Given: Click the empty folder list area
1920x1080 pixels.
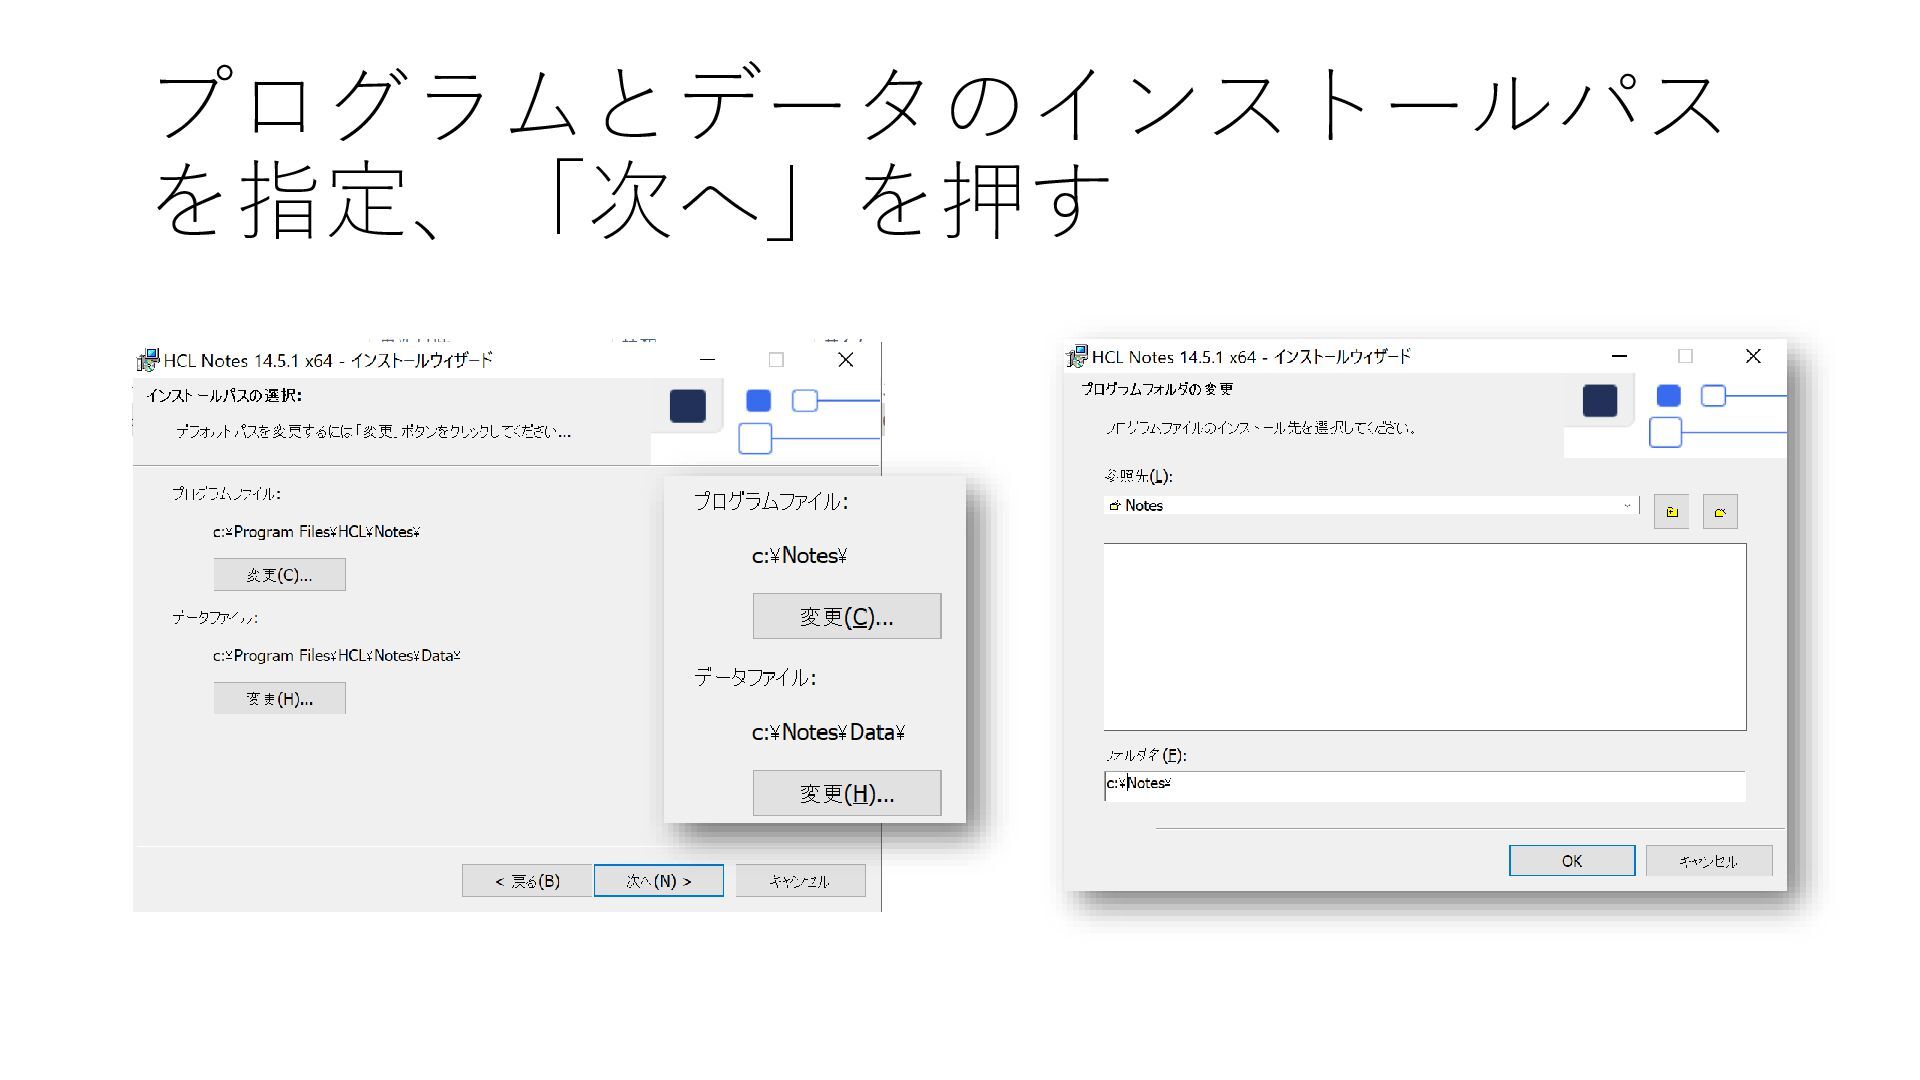Looking at the screenshot, I should tap(1424, 637).
